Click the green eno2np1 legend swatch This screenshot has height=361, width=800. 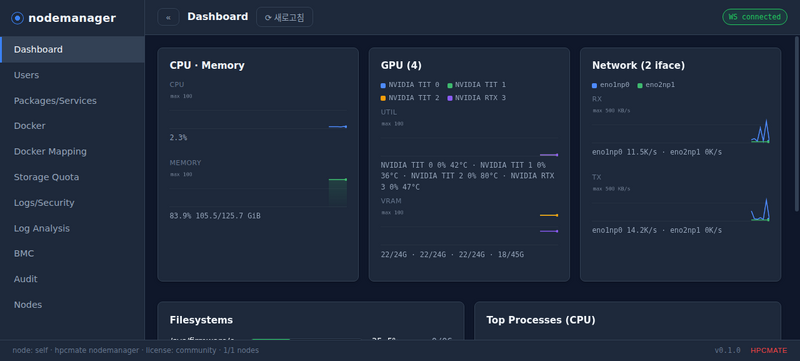(x=640, y=85)
